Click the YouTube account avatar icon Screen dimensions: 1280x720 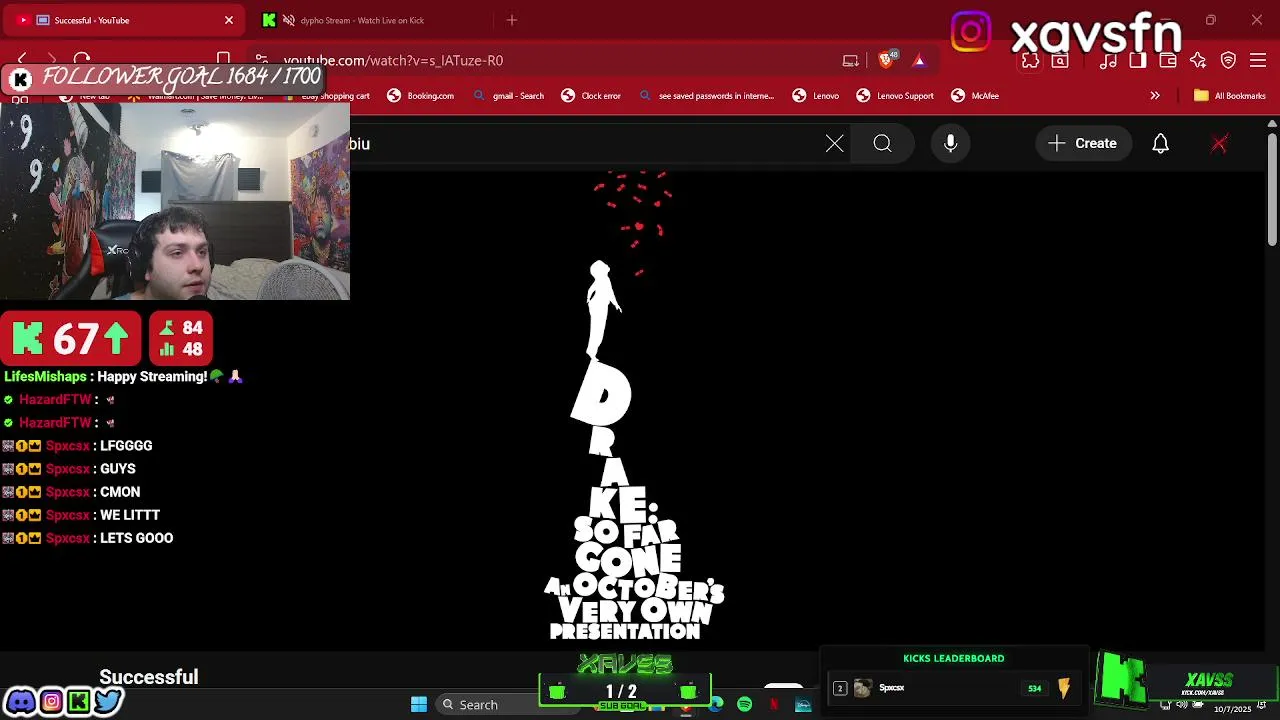[x=1219, y=143]
